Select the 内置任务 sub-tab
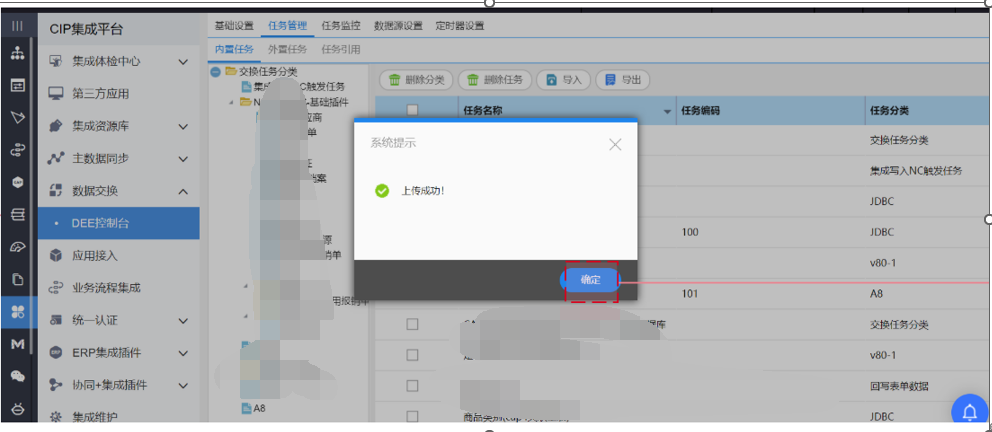This screenshot has width=992, height=432. (233, 49)
